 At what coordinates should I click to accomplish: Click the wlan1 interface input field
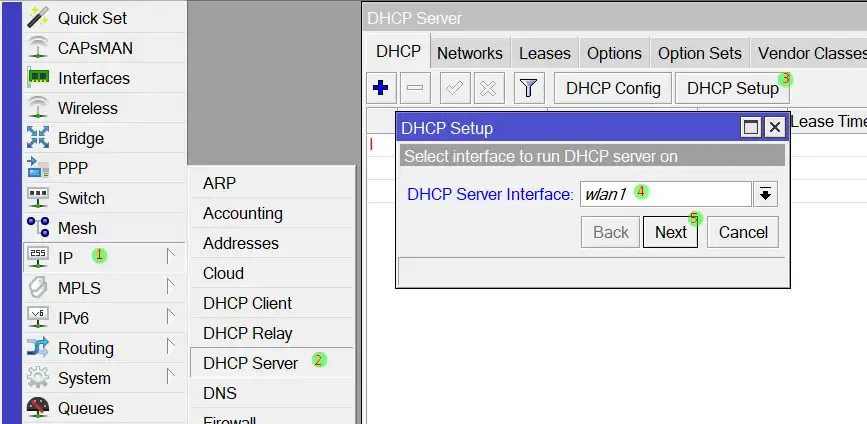(665, 194)
